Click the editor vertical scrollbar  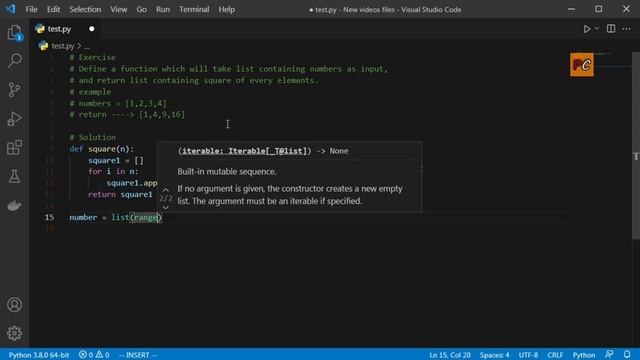pyautogui.click(x=636, y=146)
